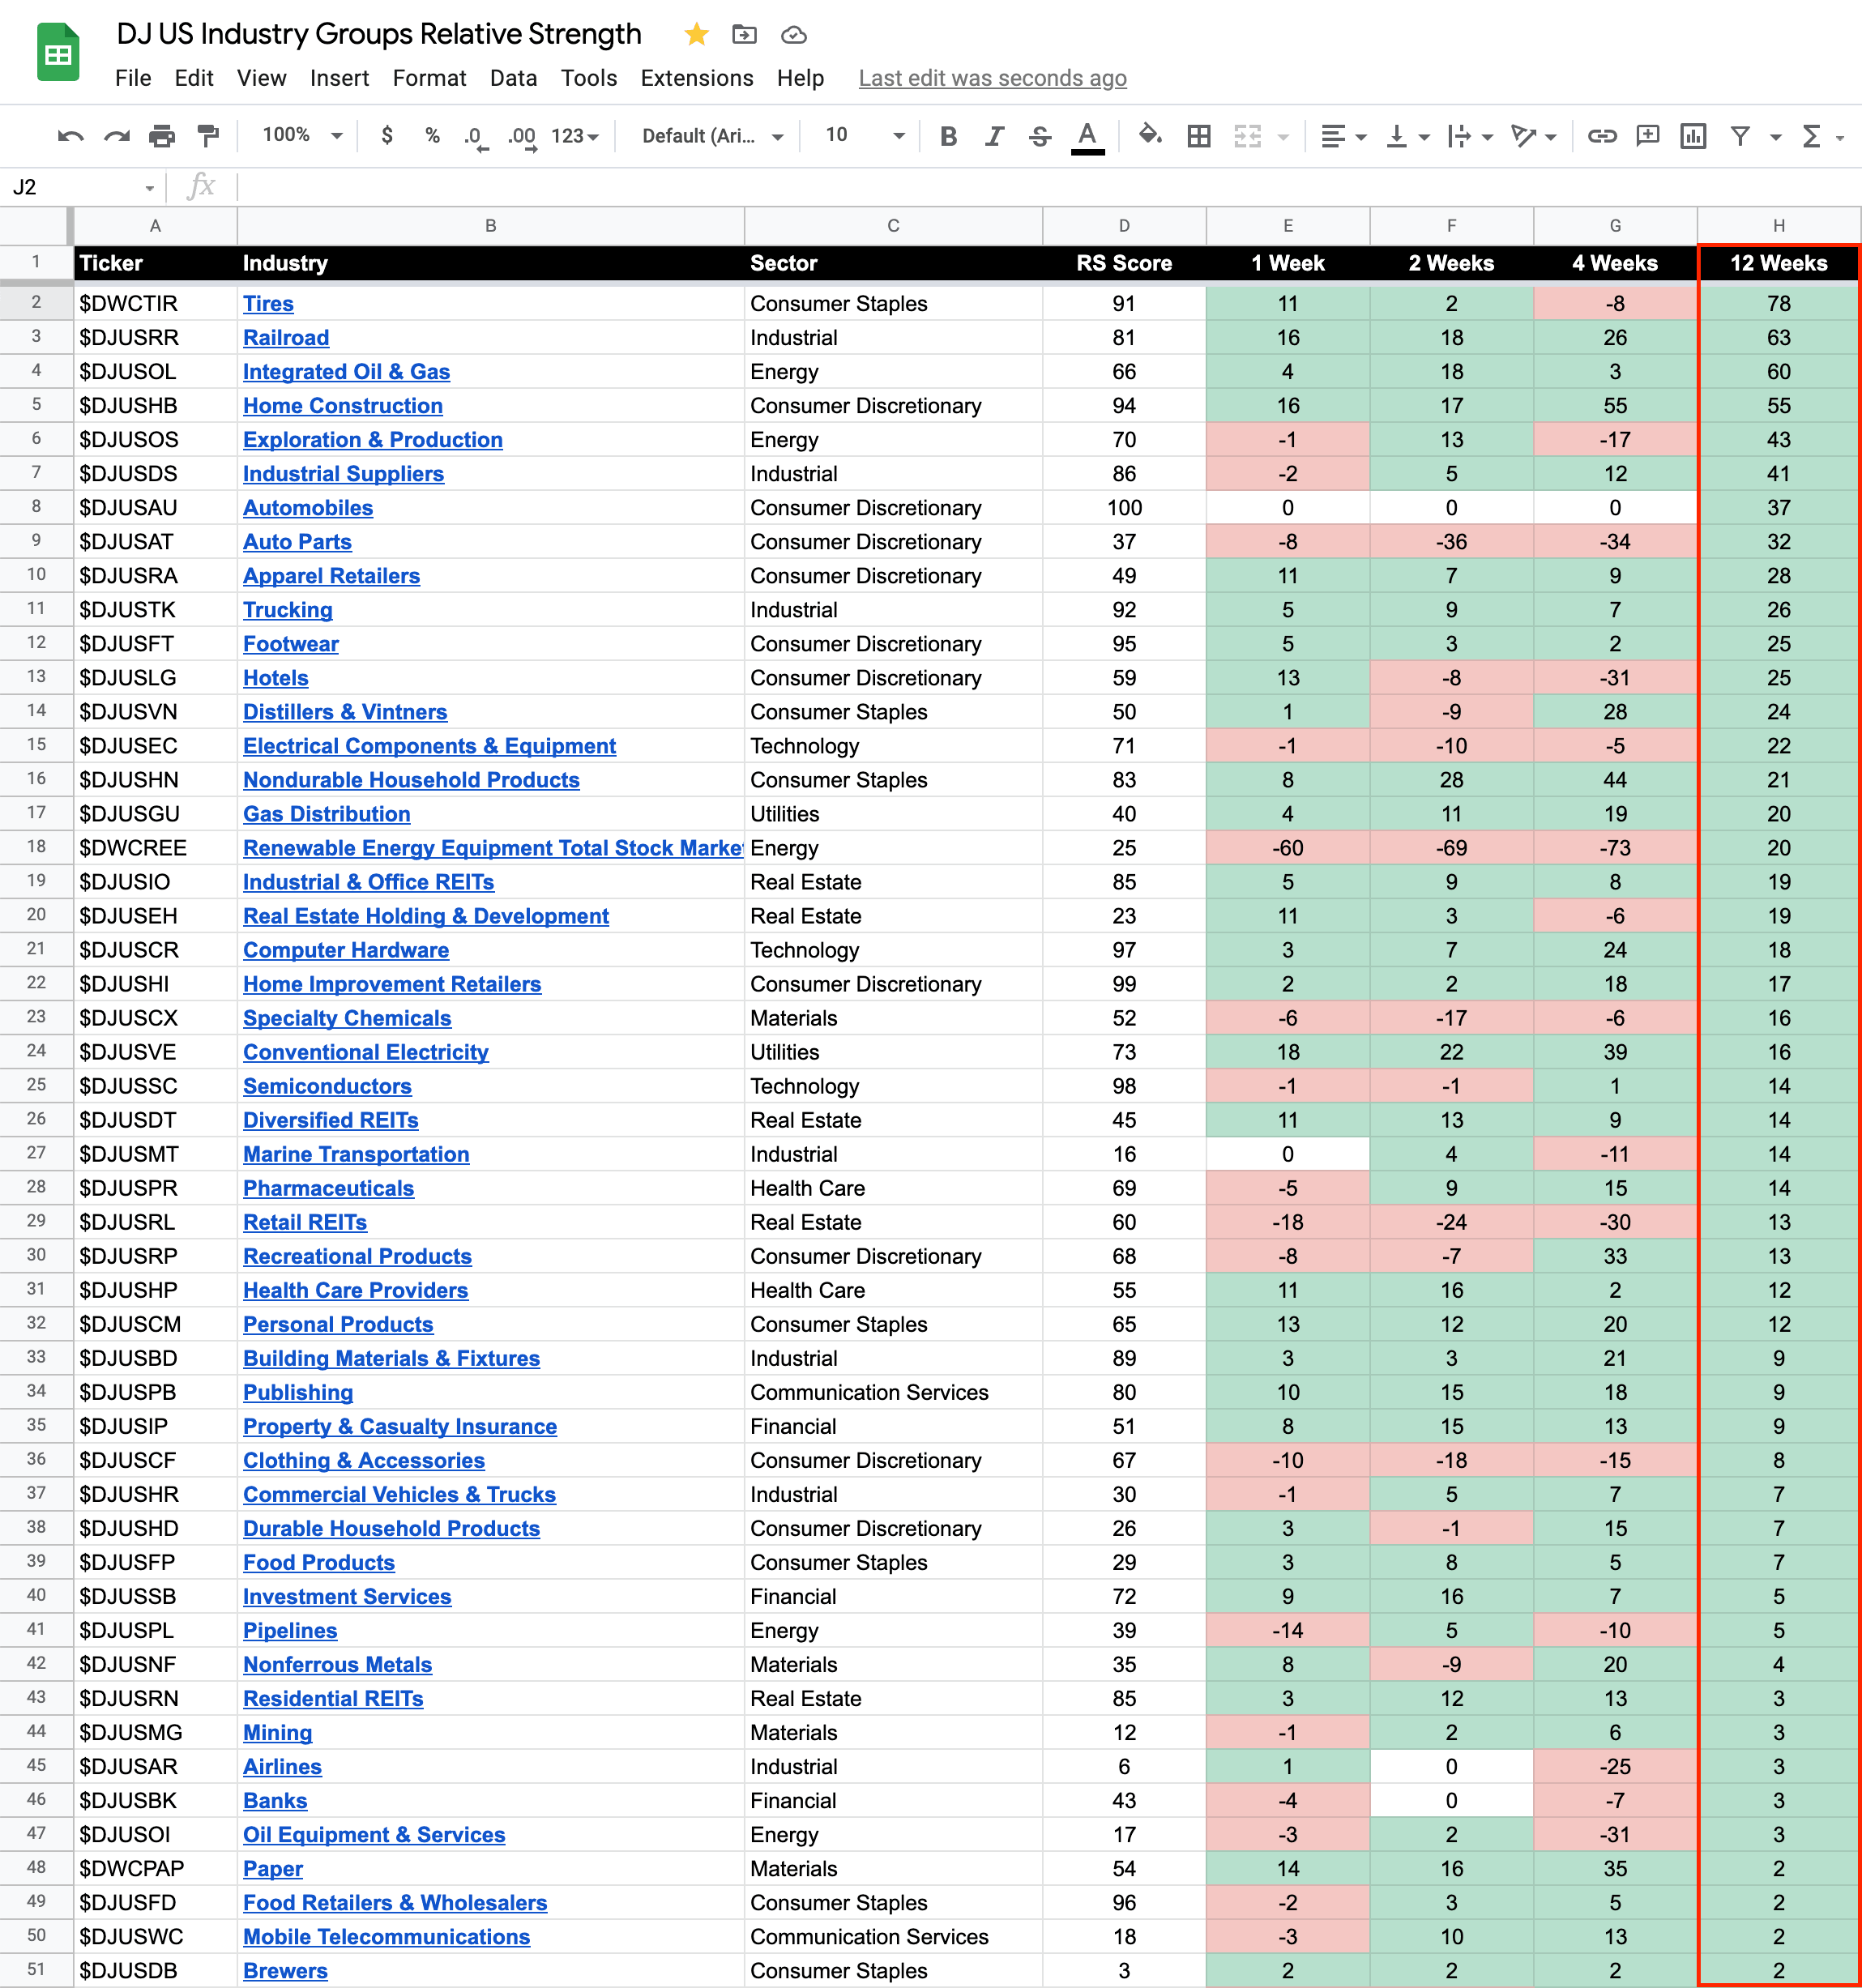This screenshot has height=1988, width=1862.
Task: Open the Home Construction industry link
Action: coord(342,406)
